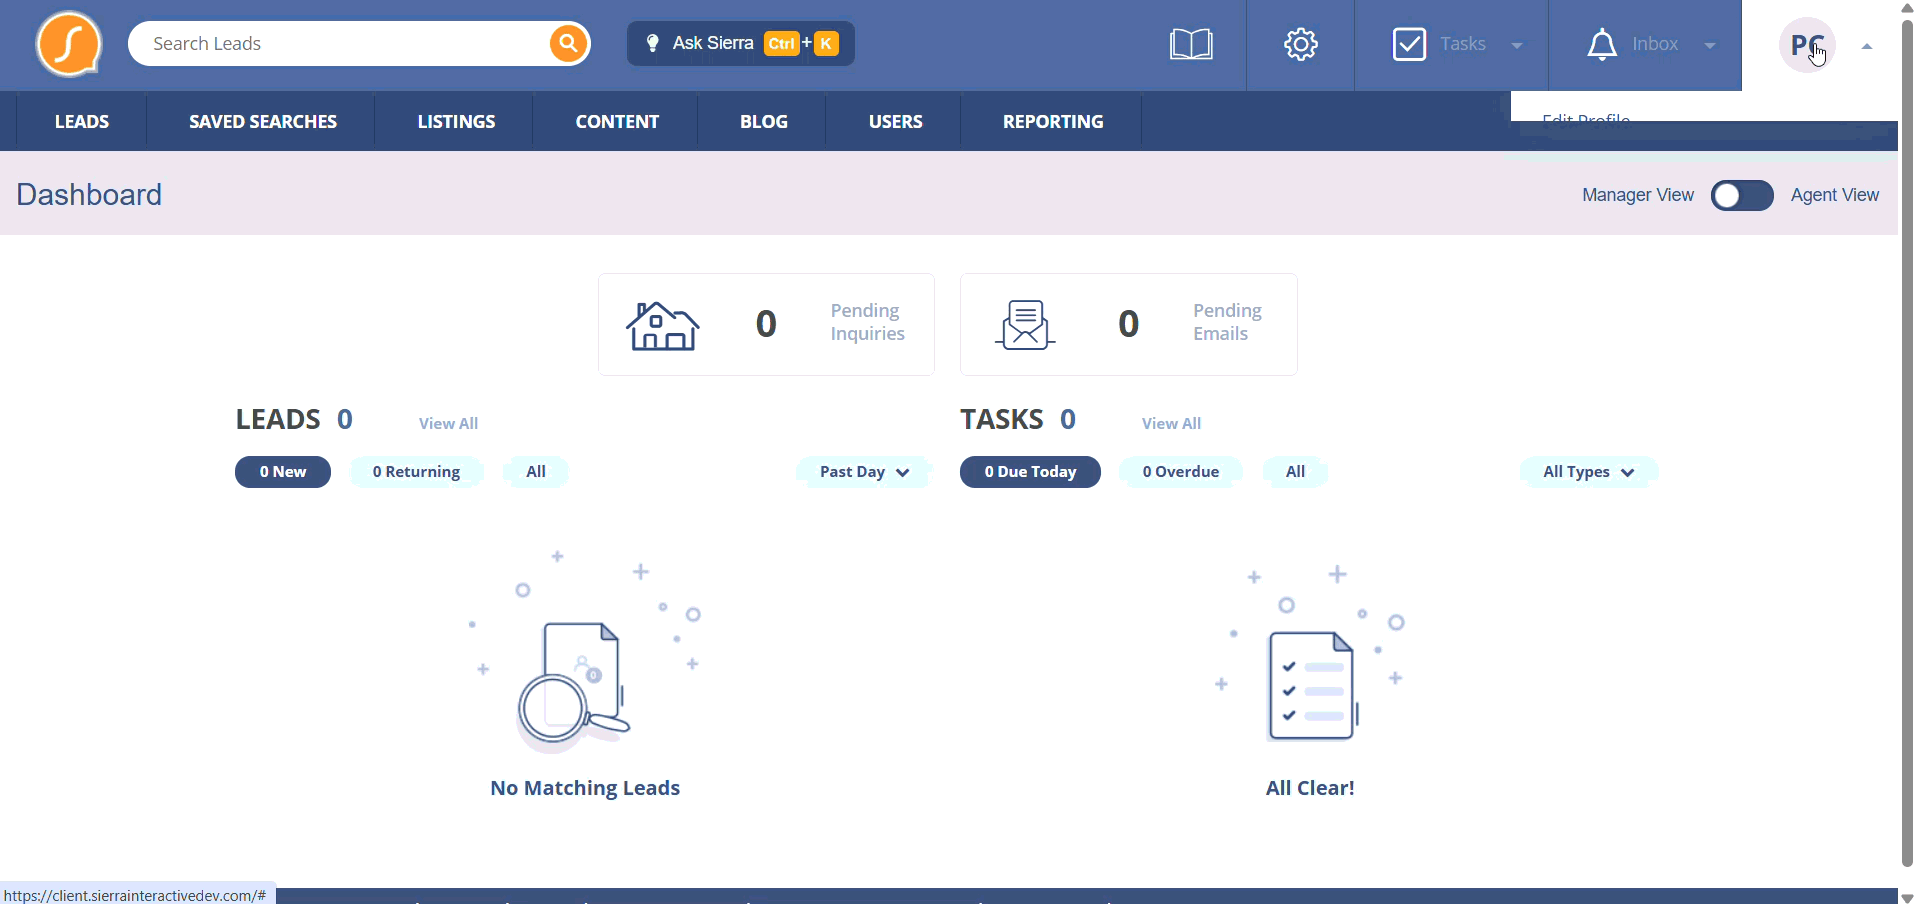Image resolution: width=1914 pixels, height=904 pixels.
Task: Open the All Types dropdown
Action: coord(1588,472)
